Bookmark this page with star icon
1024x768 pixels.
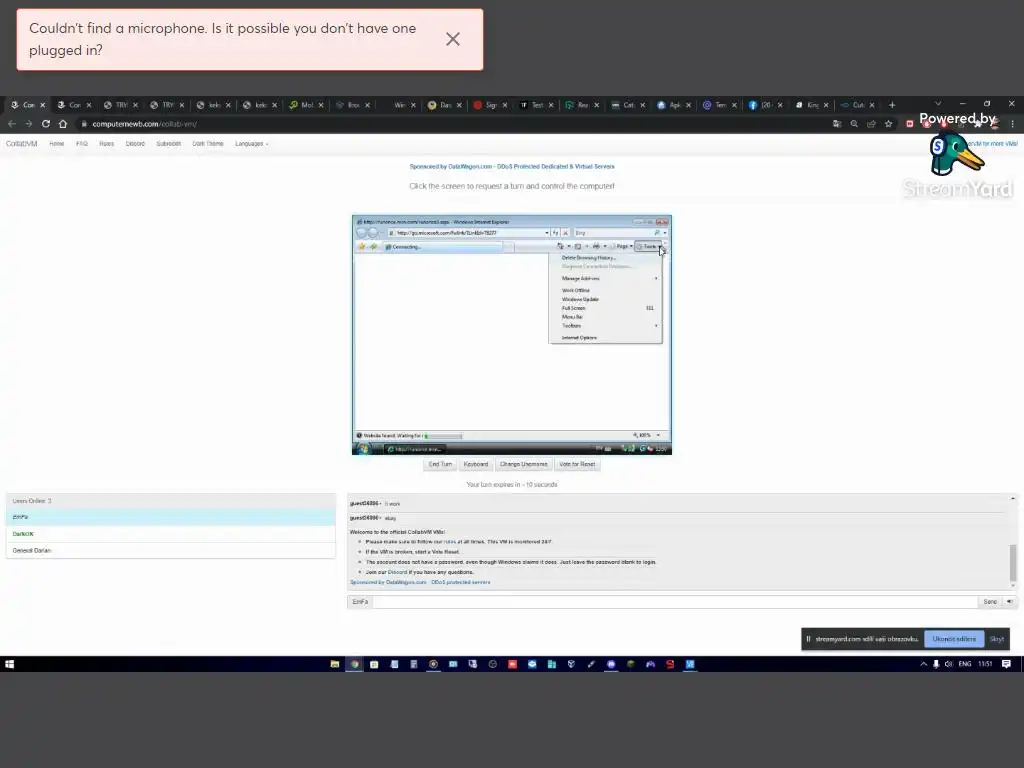(888, 123)
